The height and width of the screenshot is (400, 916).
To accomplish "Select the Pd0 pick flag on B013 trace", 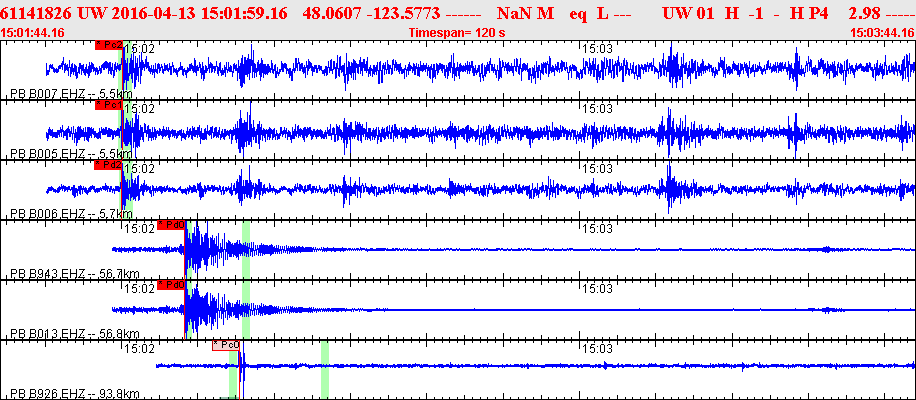I will pyautogui.click(x=171, y=285).
